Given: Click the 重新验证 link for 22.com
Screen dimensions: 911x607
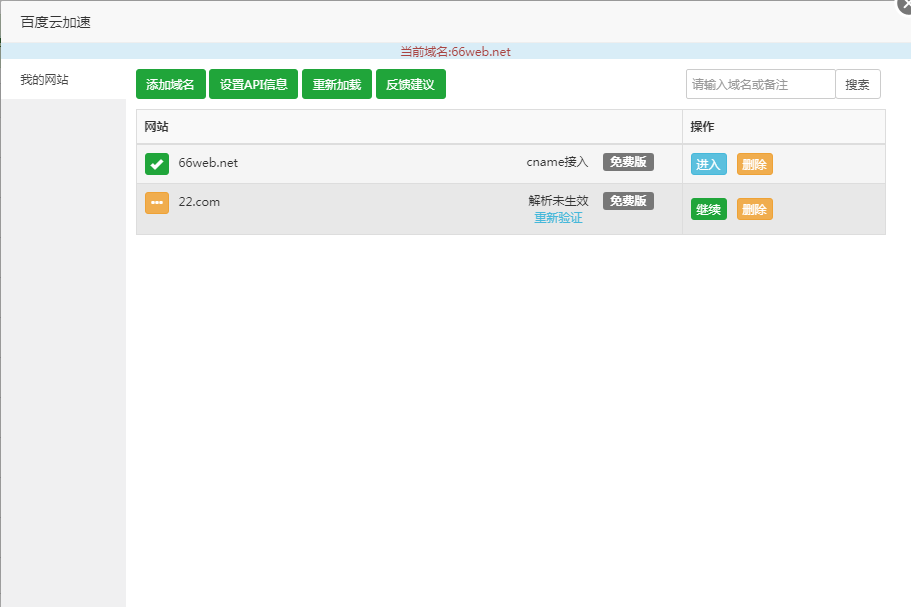Looking at the screenshot, I should 558,218.
